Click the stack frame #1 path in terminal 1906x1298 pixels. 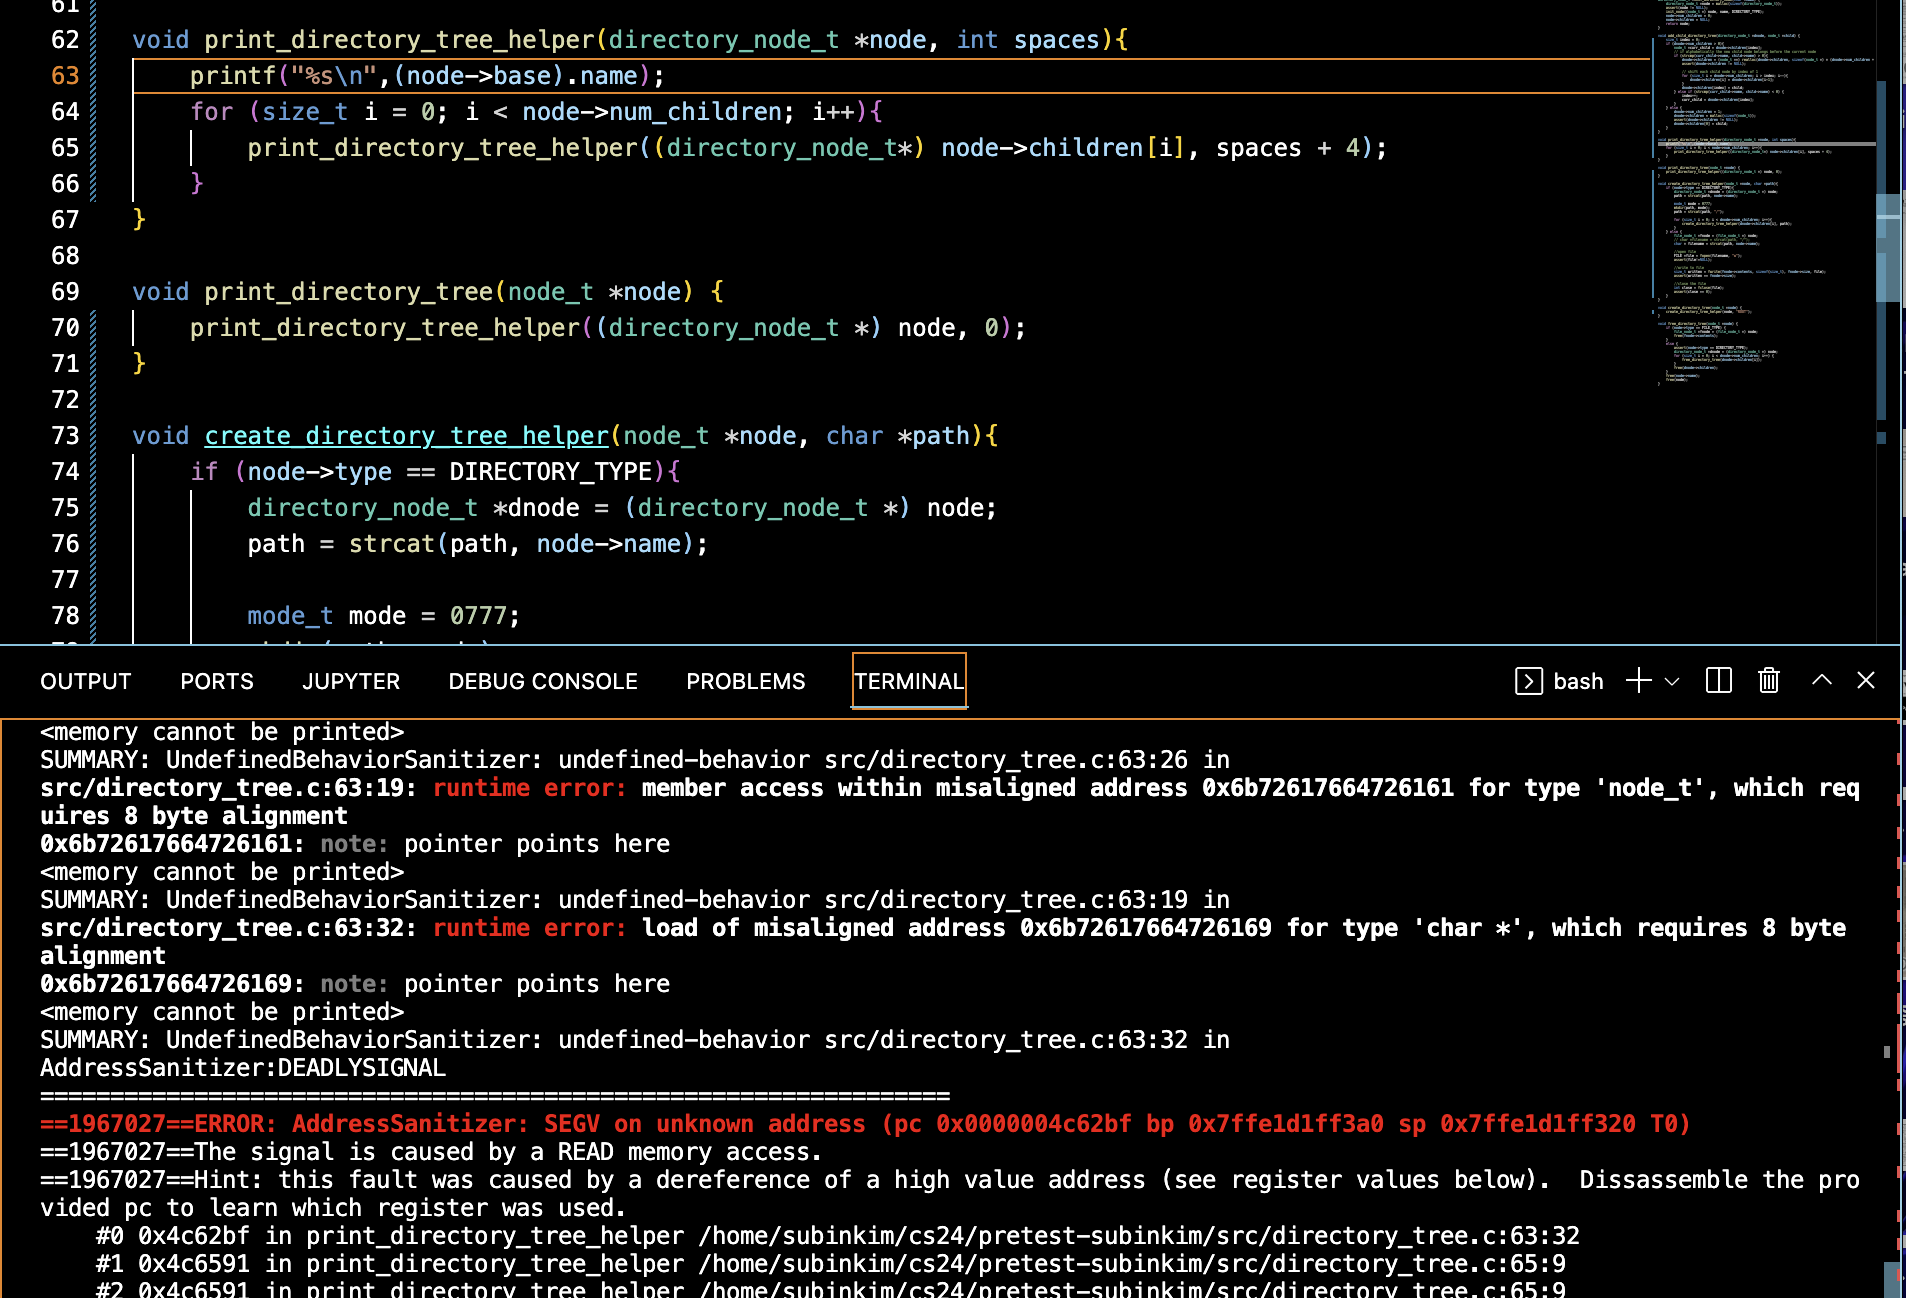tap(1132, 1264)
